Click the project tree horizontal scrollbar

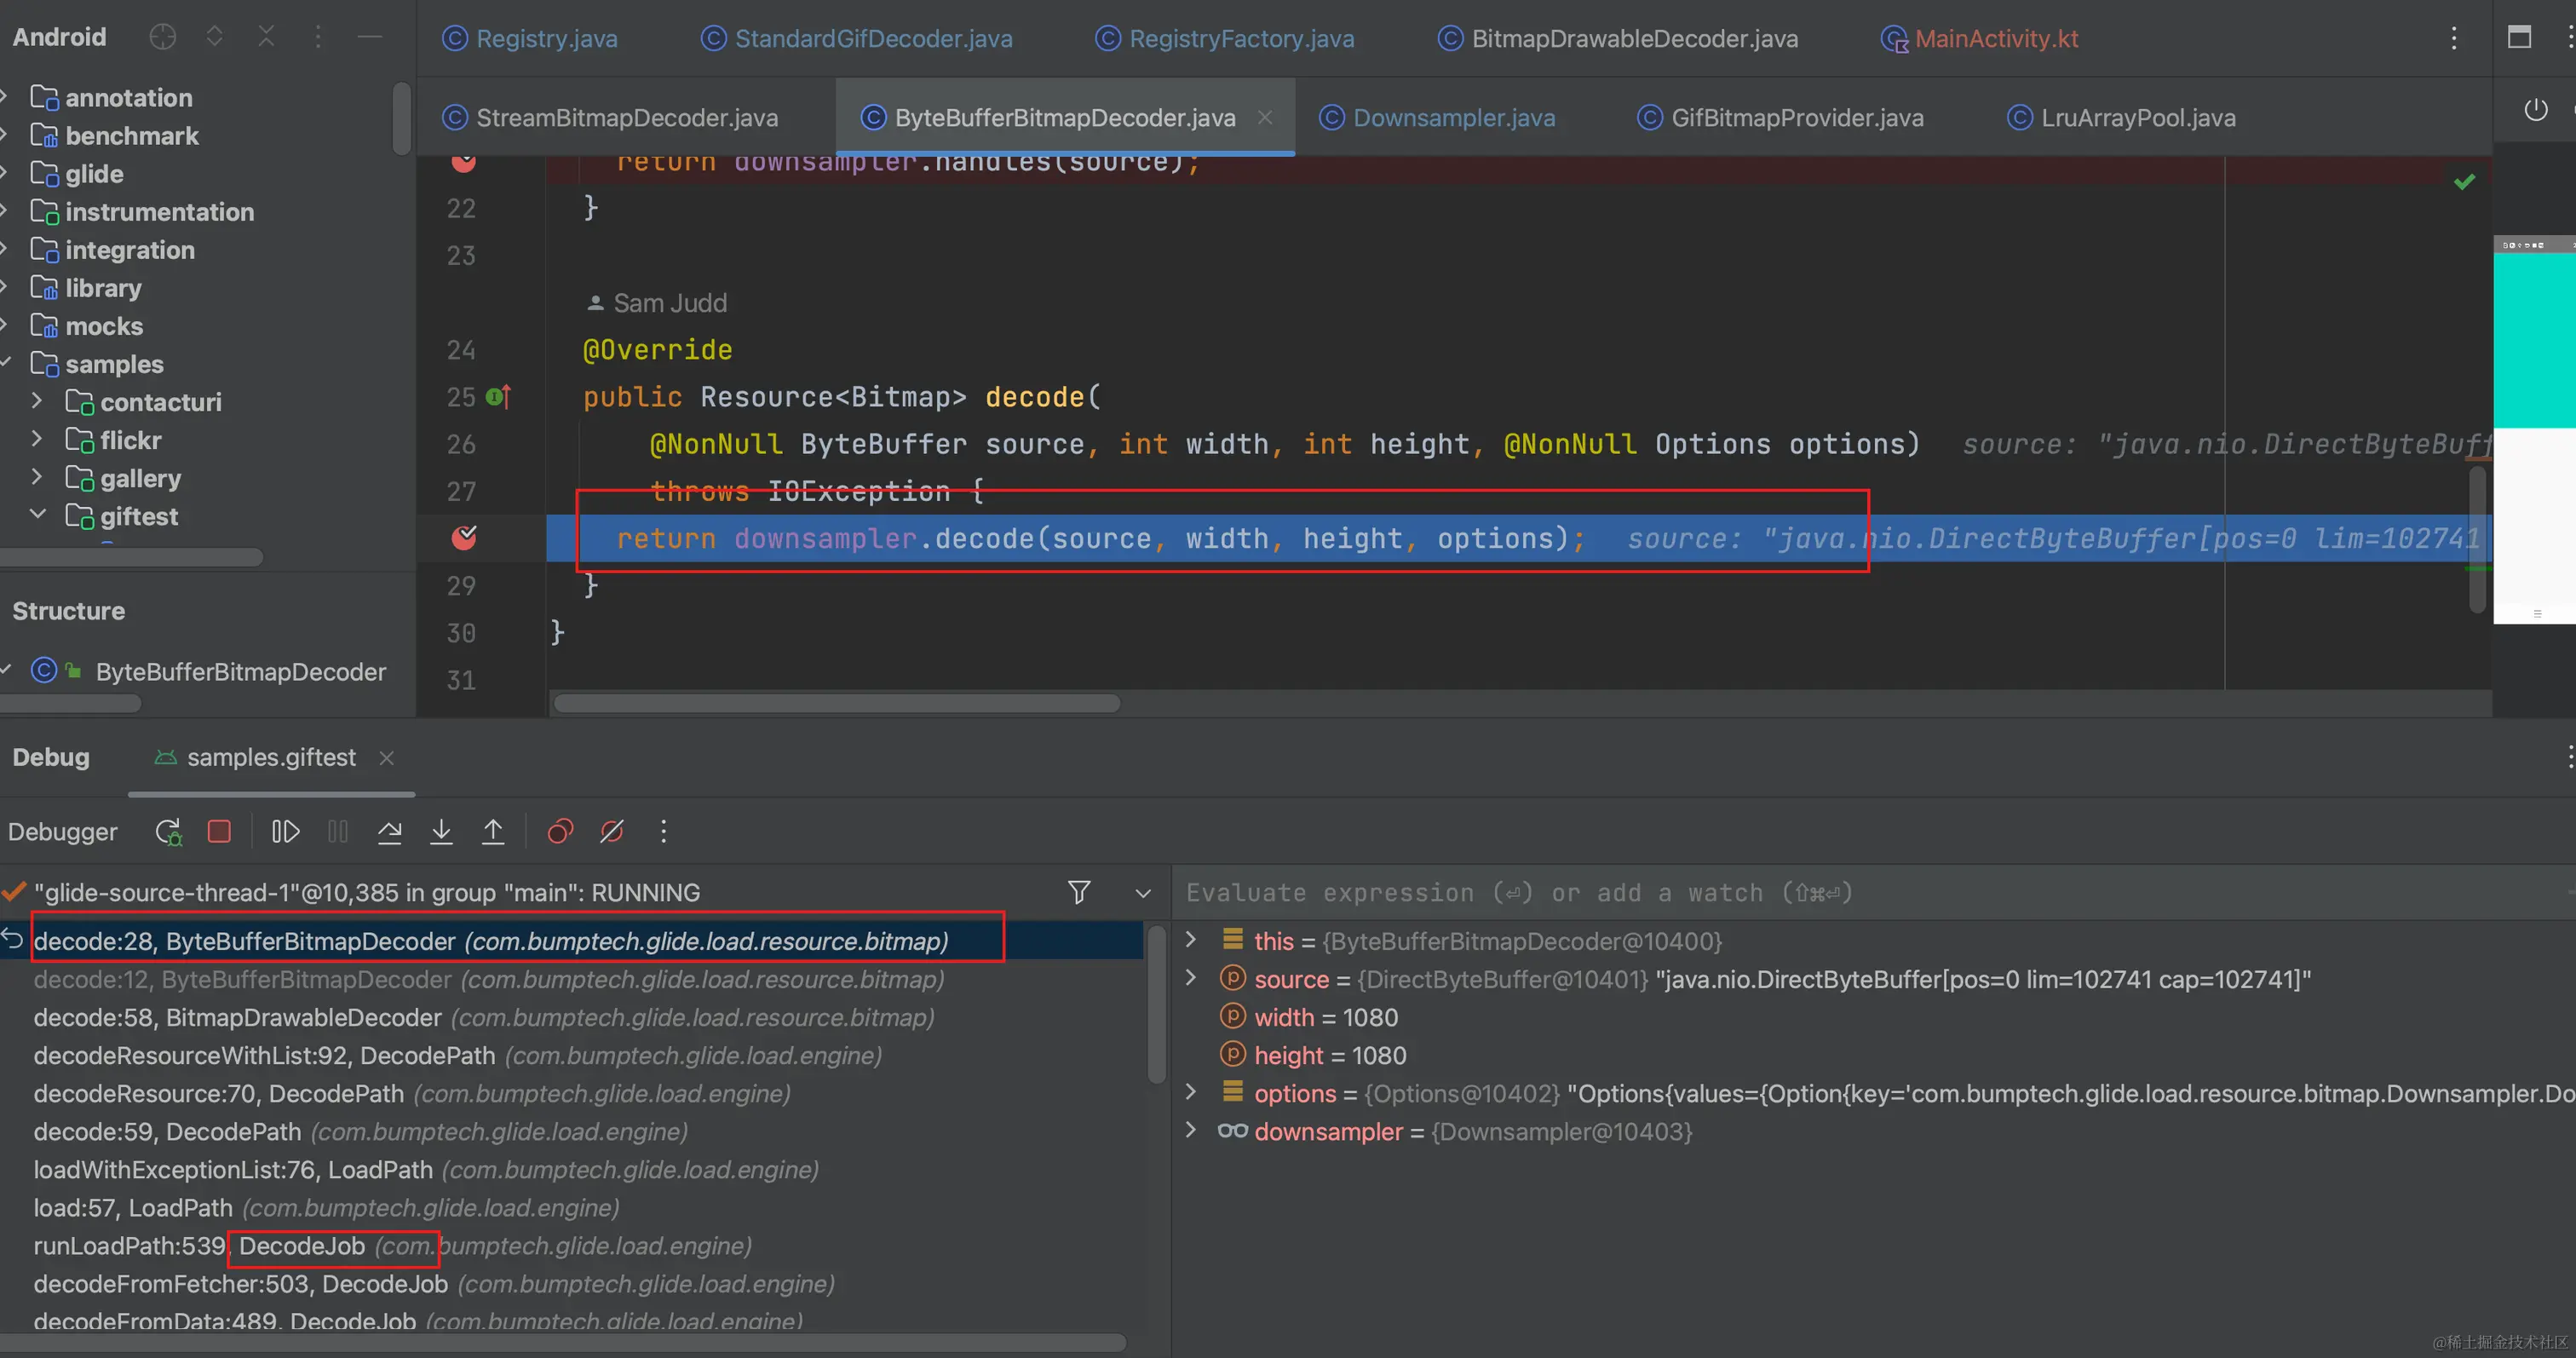(132, 557)
